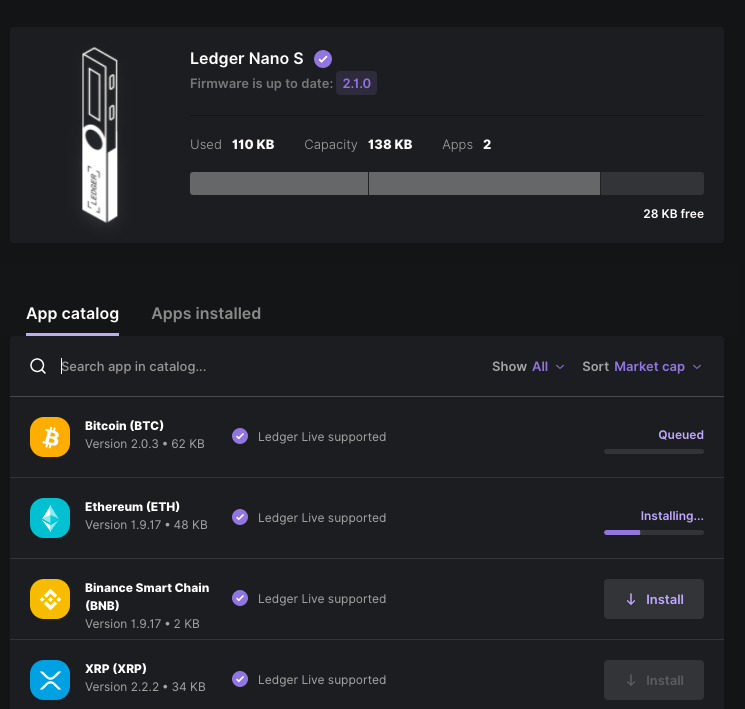The image size is (745, 709).
Task: Focus the Search app in catalog field
Action: [266, 366]
